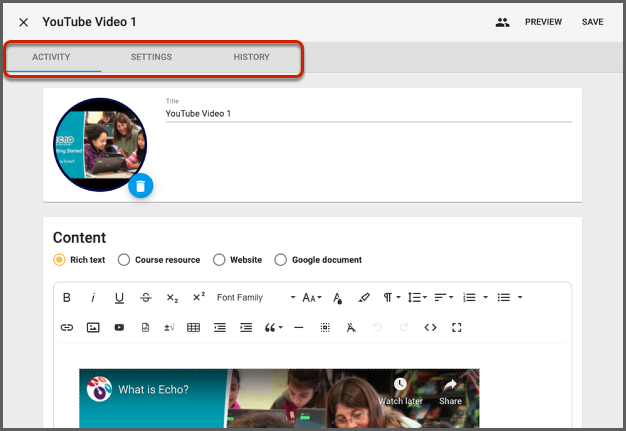Image resolution: width=626 pixels, height=431 pixels.
Task: Choose the Website content option
Action: pyautogui.click(x=219, y=260)
